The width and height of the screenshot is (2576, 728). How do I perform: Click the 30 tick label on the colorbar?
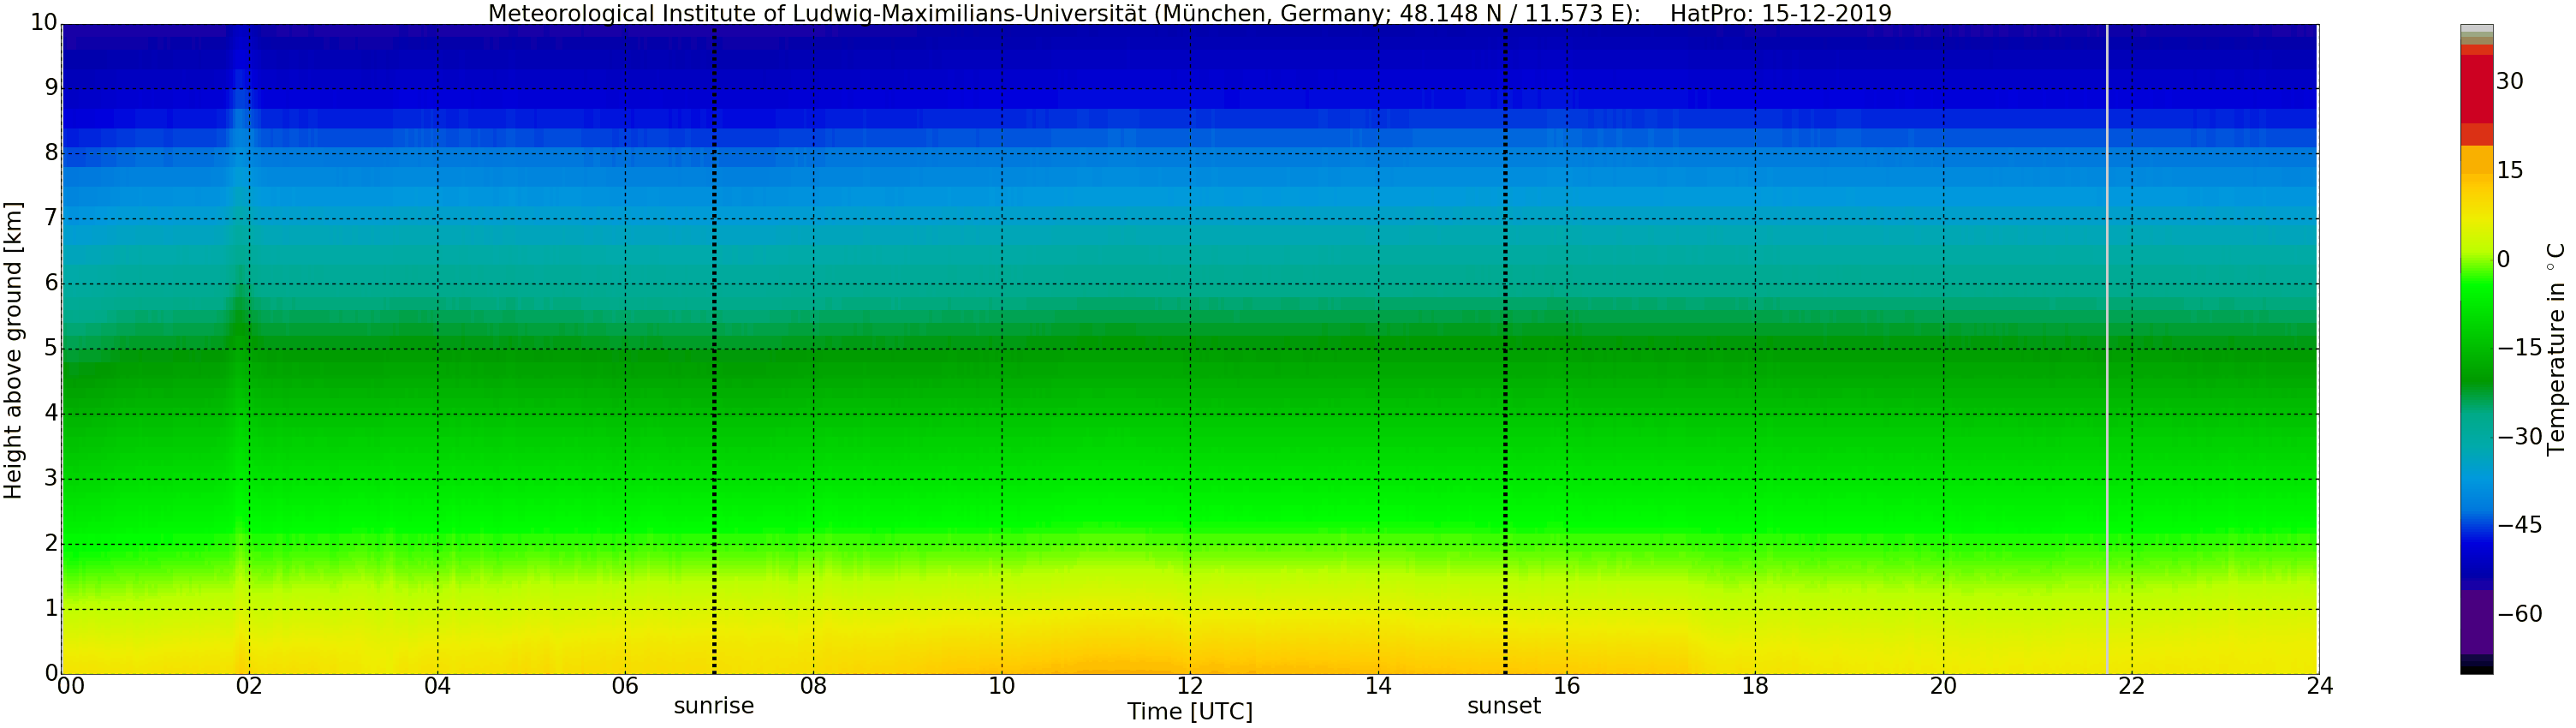tap(2510, 81)
